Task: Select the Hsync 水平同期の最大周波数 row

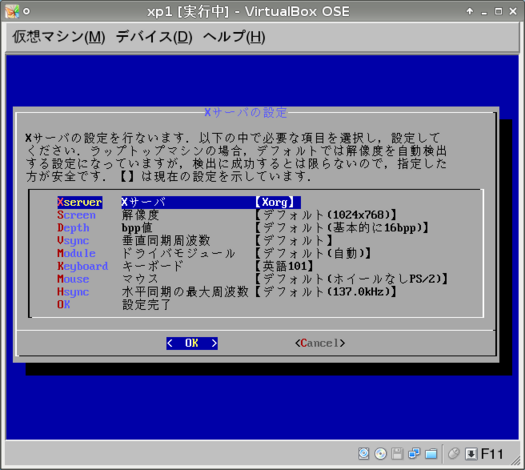Action: pyautogui.click(x=227, y=292)
